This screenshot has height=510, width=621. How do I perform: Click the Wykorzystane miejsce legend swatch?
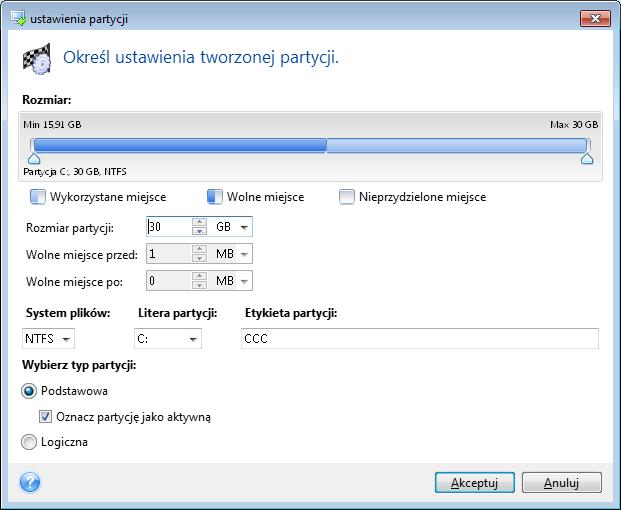(38, 197)
